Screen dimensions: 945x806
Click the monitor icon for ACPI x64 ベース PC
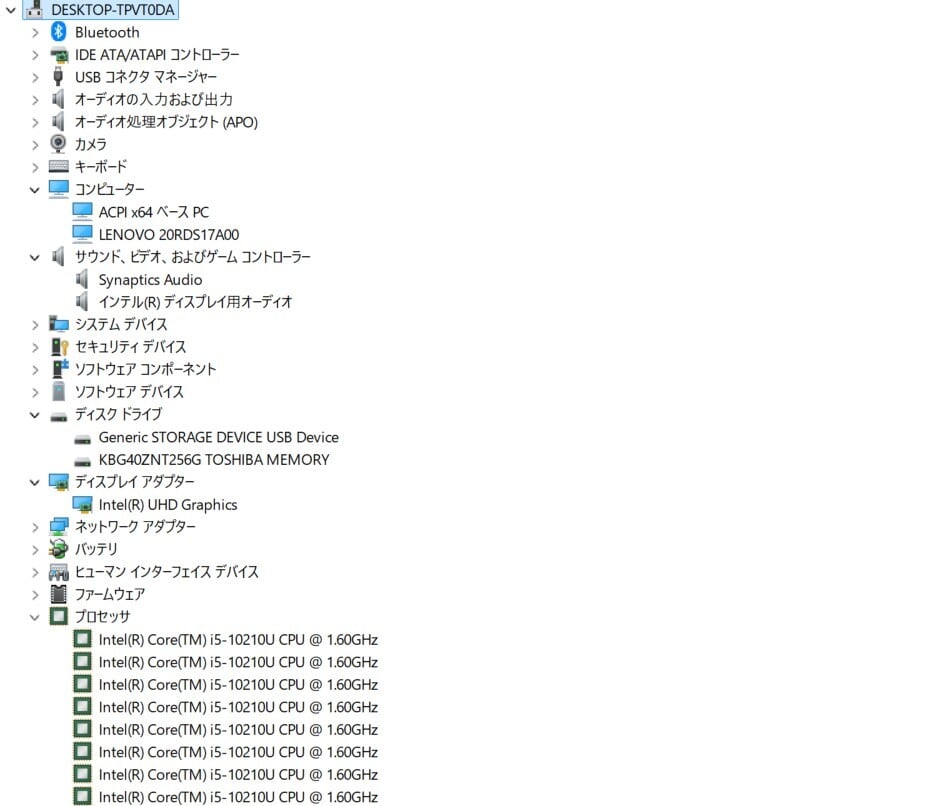point(83,211)
